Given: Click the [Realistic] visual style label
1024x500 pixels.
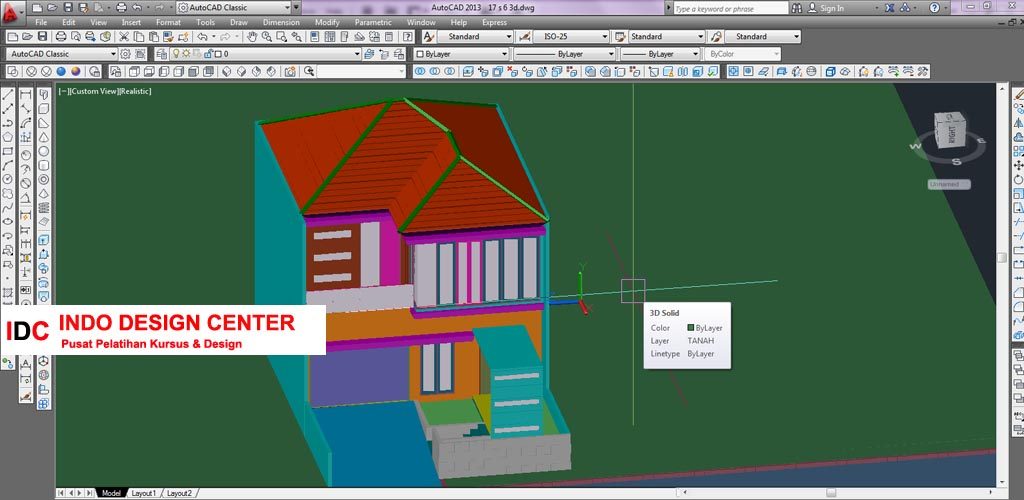Looking at the screenshot, I should point(135,91).
